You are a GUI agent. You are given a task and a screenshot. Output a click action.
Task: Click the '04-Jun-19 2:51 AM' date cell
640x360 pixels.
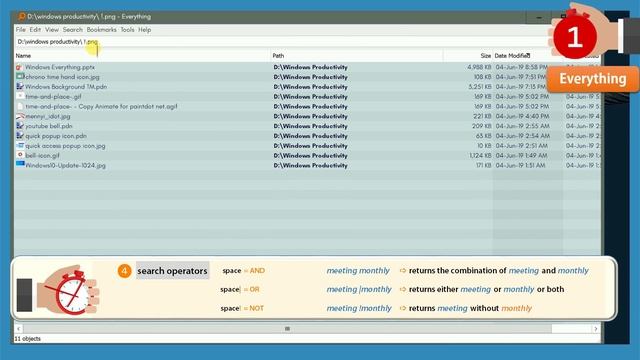coord(521,146)
